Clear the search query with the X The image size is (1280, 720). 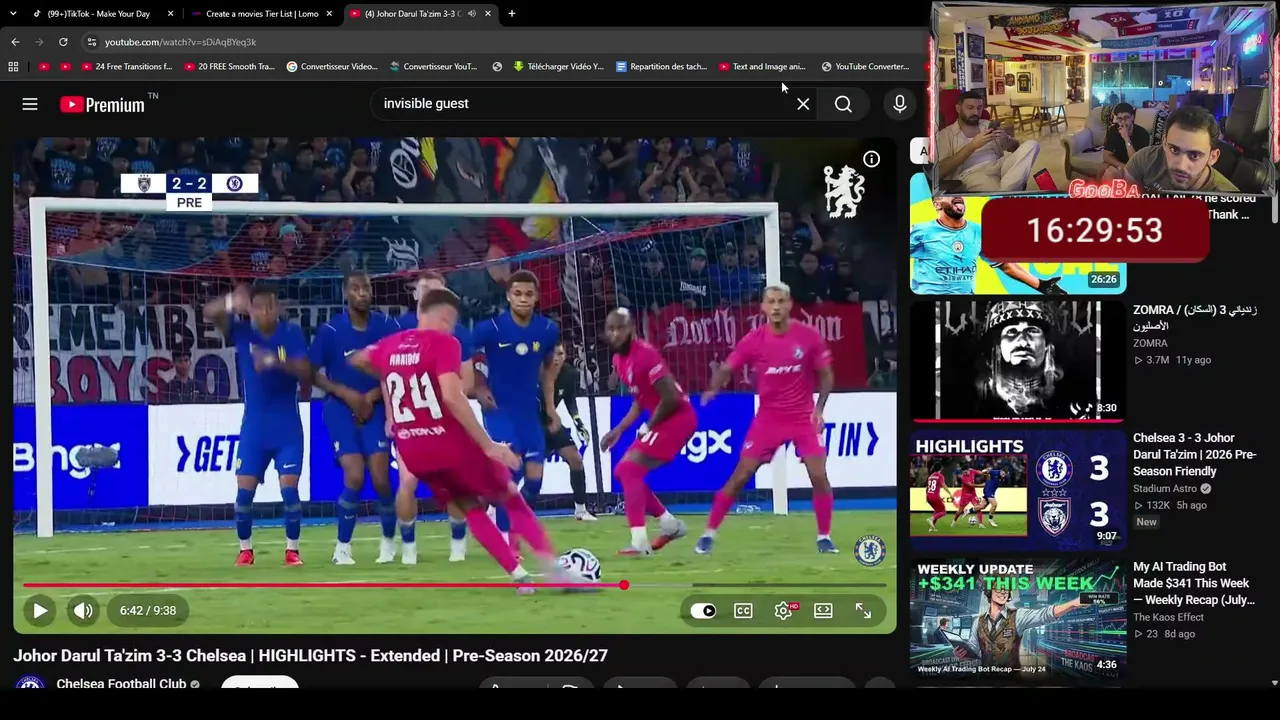tap(803, 104)
